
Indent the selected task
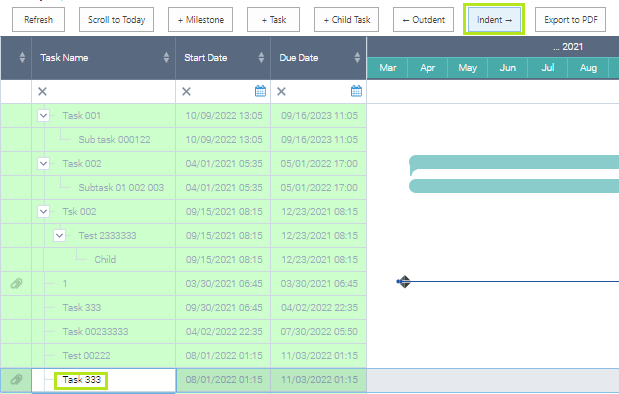(494, 19)
